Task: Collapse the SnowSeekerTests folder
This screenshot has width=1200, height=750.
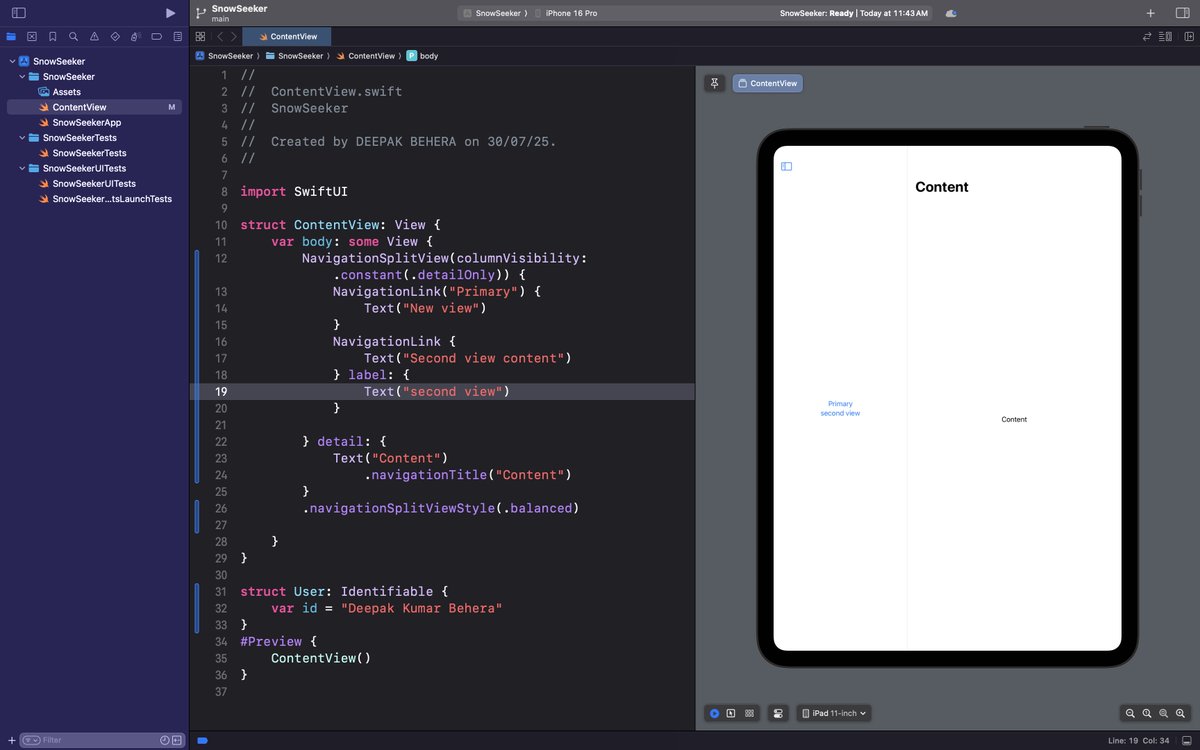Action: (22, 137)
